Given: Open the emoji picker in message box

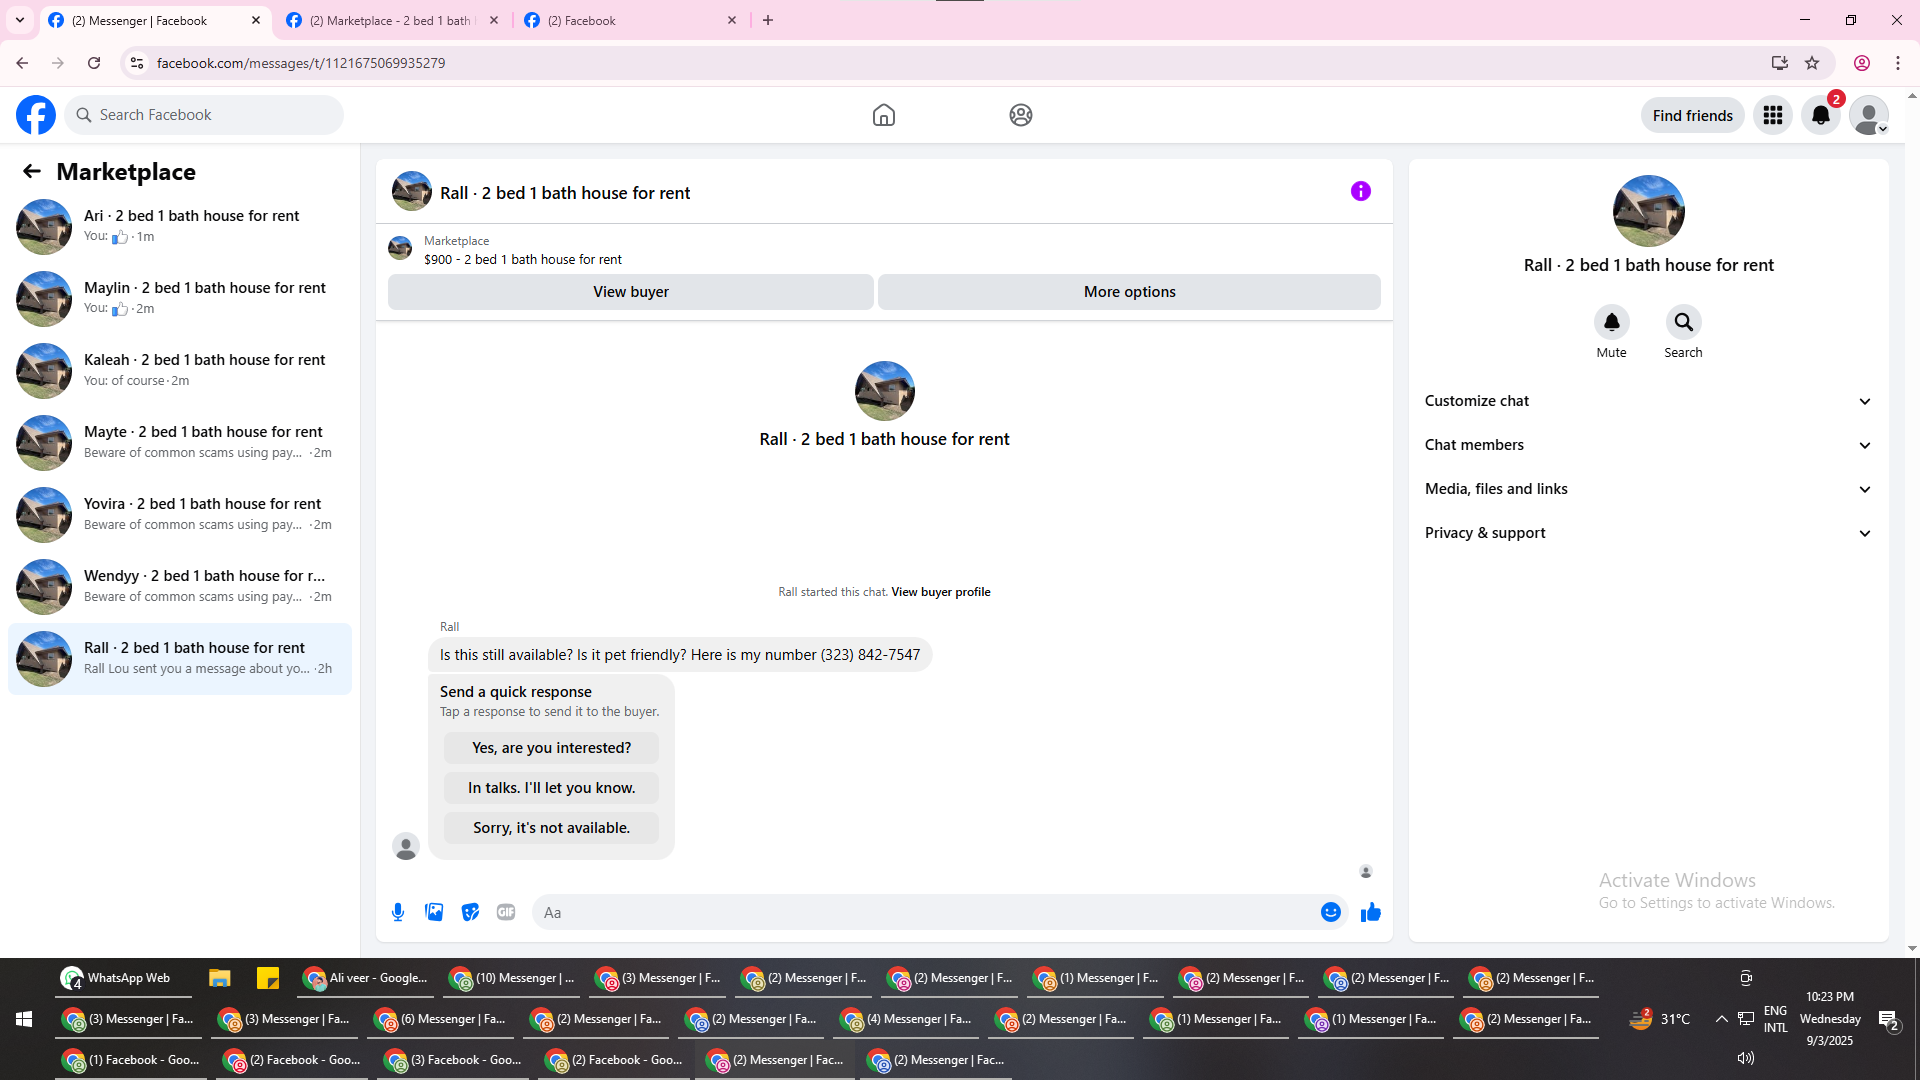Looking at the screenshot, I should pyautogui.click(x=1331, y=912).
